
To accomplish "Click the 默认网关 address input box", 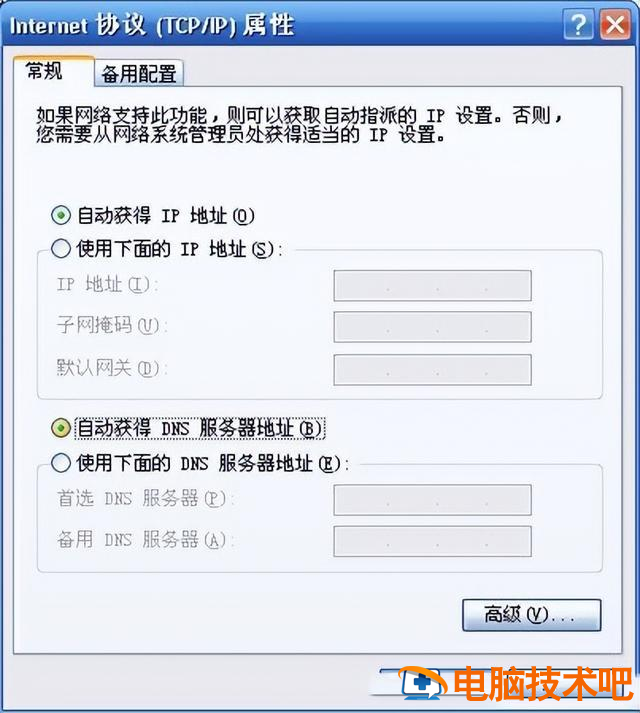I will click(432, 370).
